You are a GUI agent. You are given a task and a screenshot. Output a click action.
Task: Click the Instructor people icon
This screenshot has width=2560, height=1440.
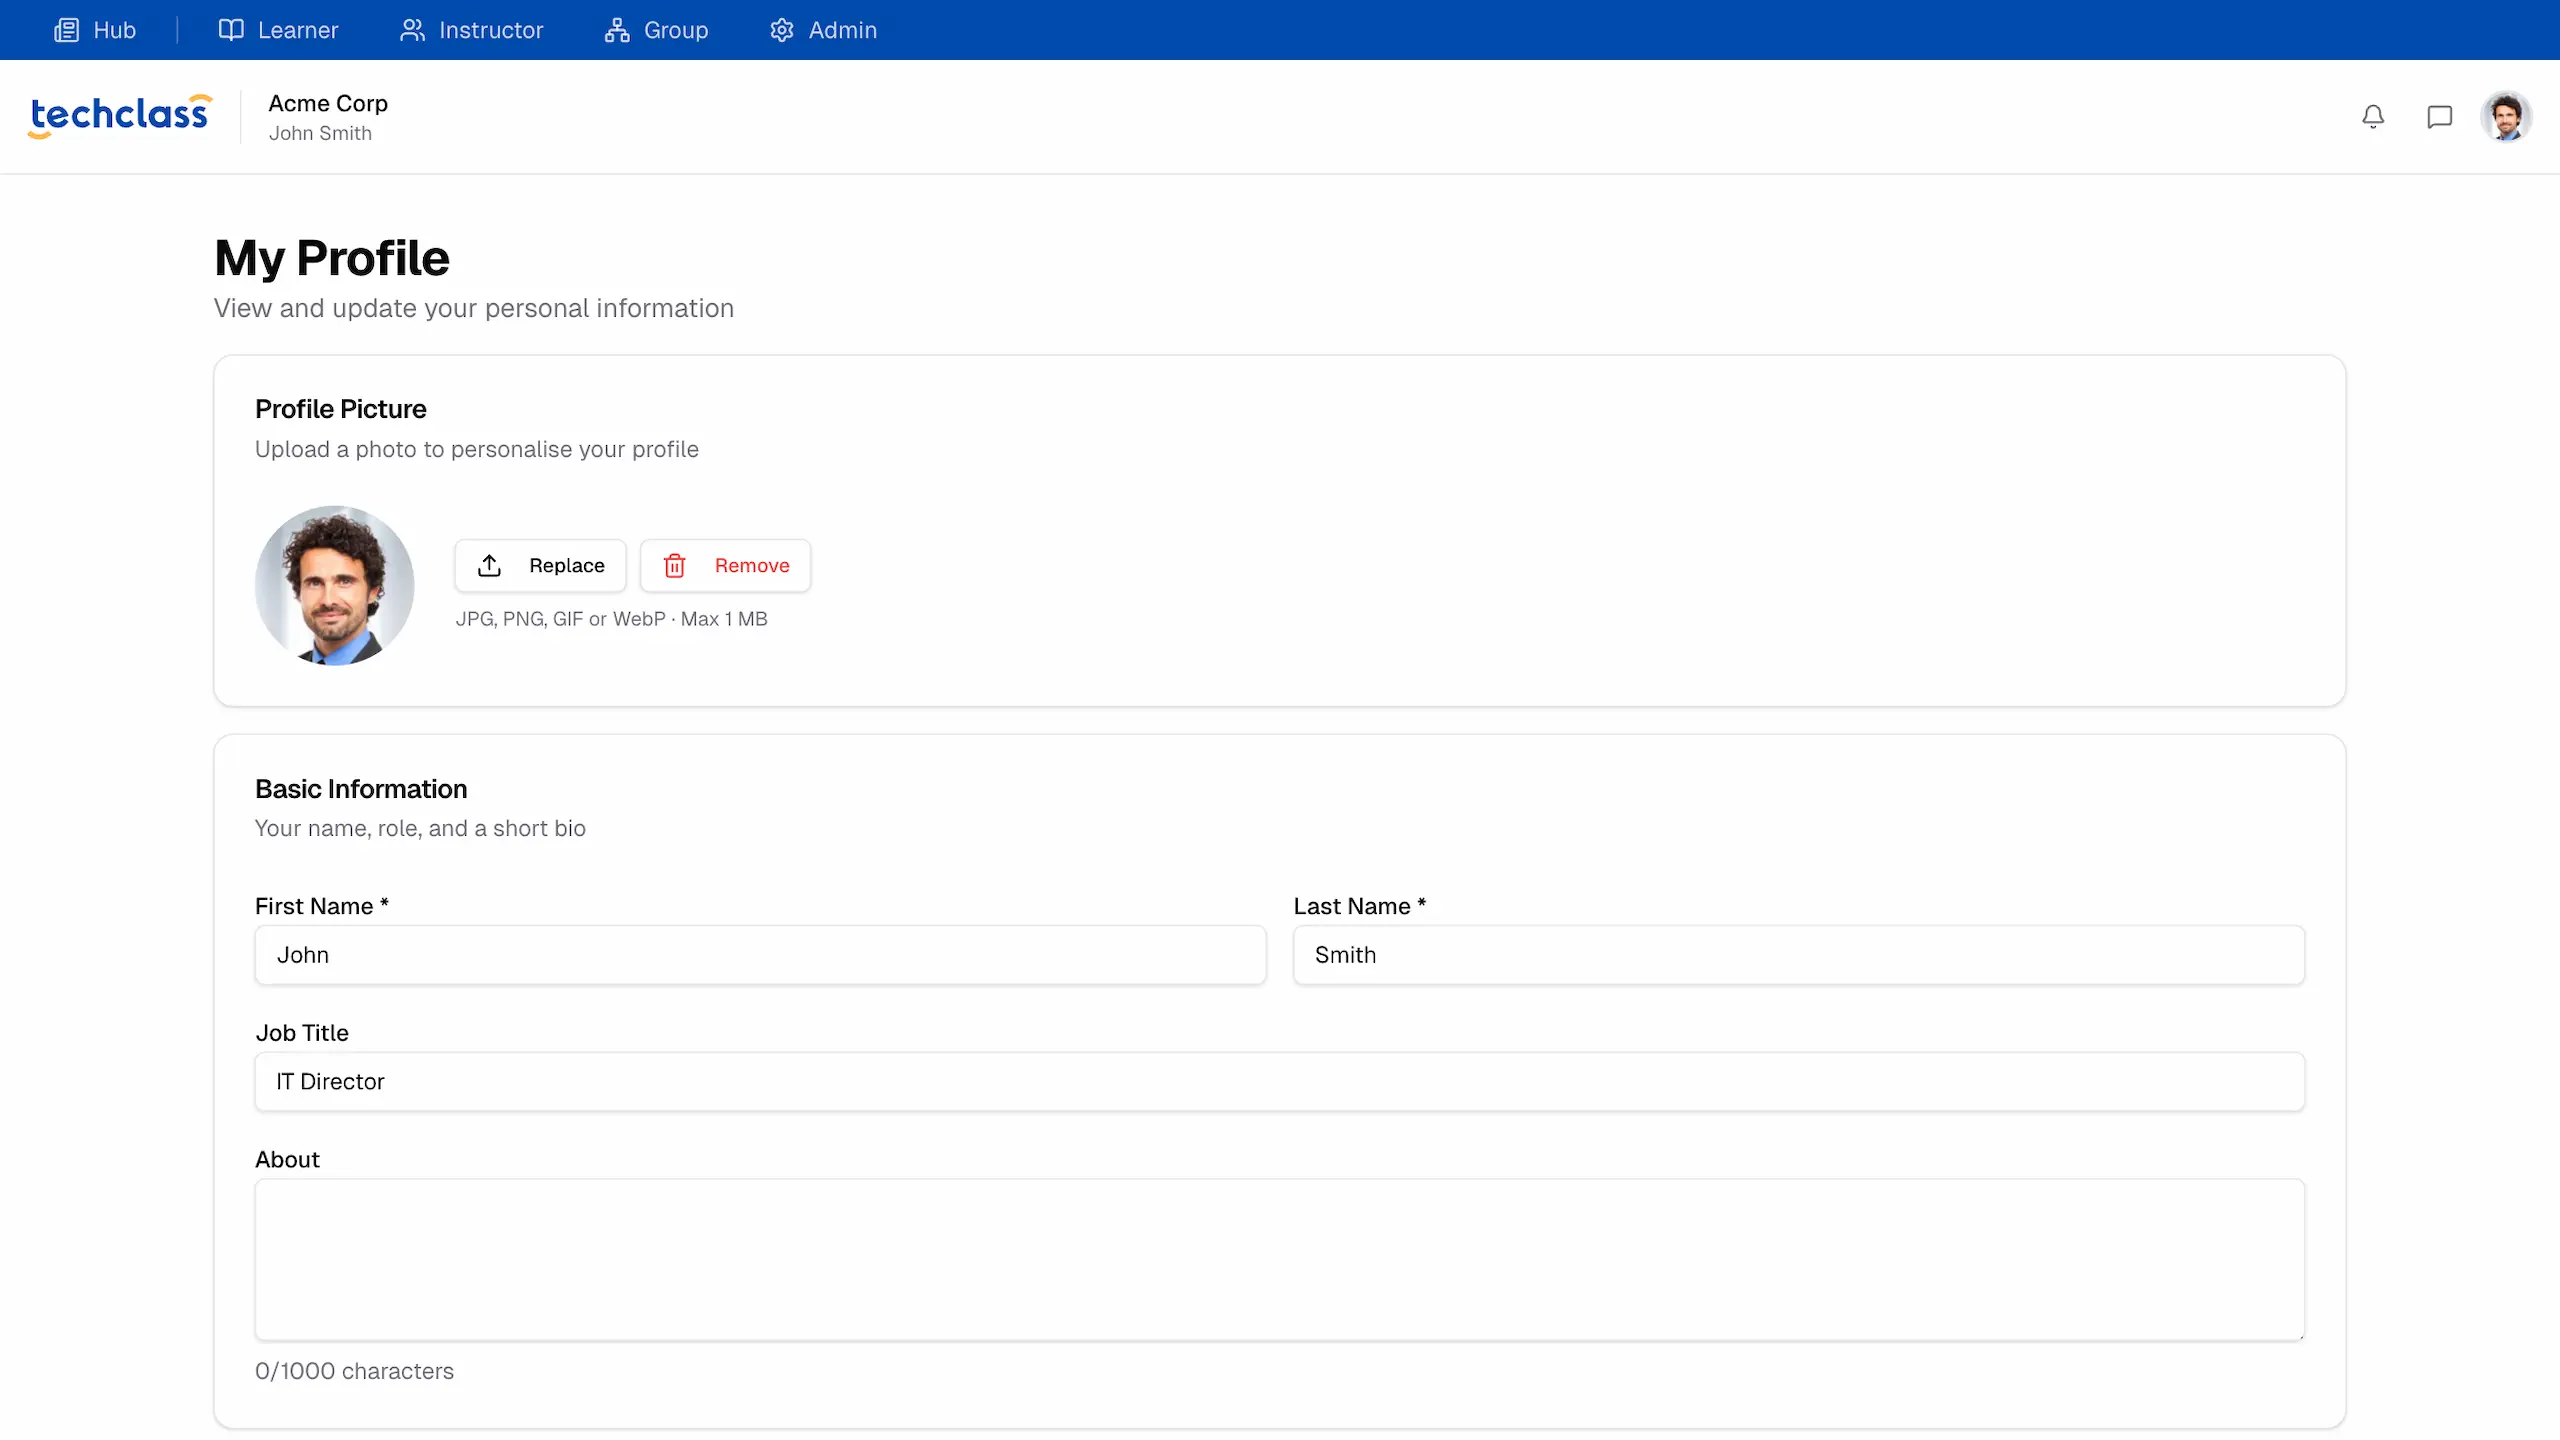(x=412, y=30)
